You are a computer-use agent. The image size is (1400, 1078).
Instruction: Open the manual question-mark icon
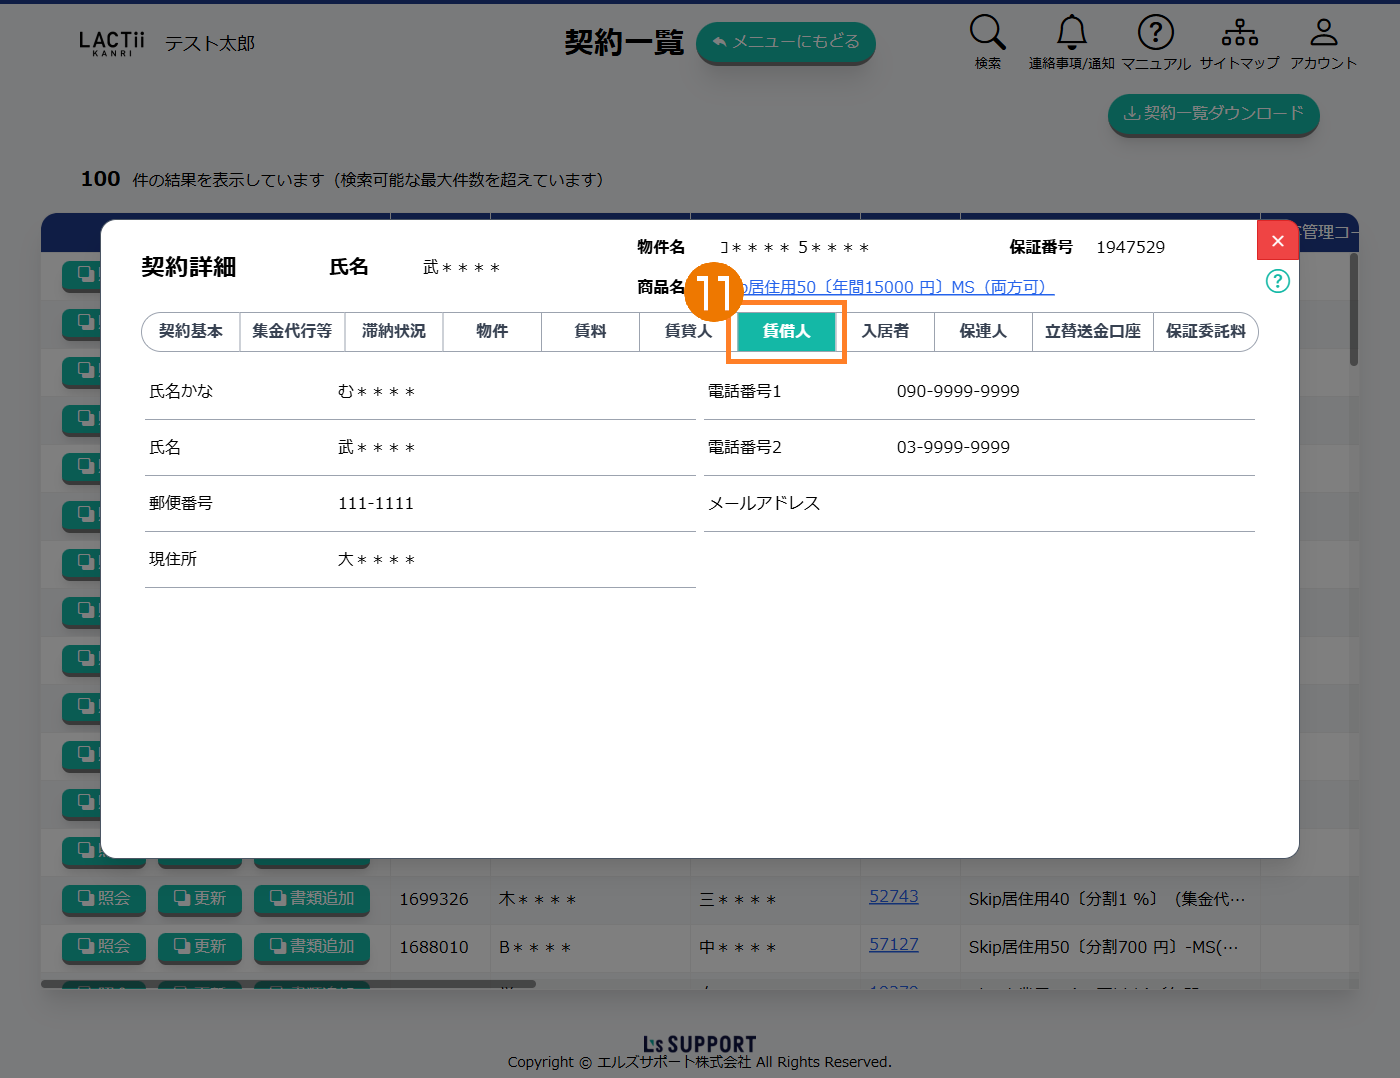tap(1155, 33)
